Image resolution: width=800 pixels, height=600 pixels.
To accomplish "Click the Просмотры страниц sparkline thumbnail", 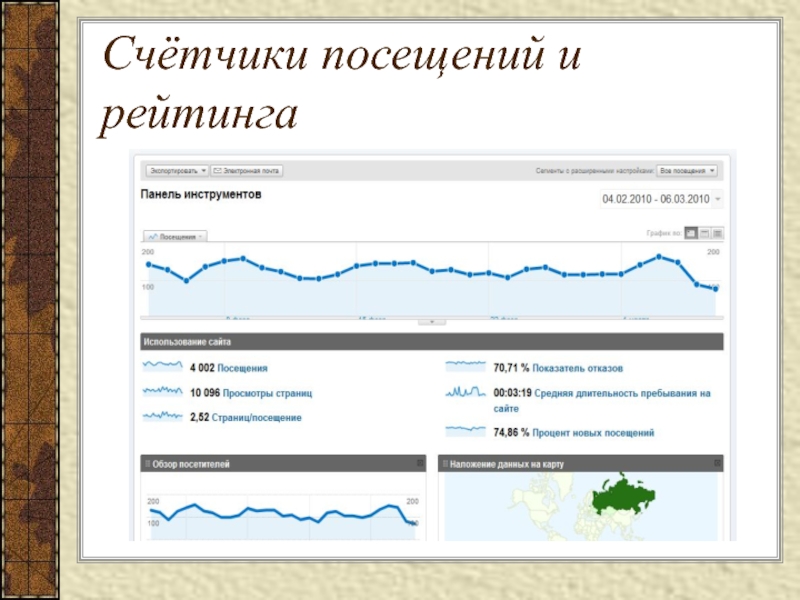I will click(163, 391).
